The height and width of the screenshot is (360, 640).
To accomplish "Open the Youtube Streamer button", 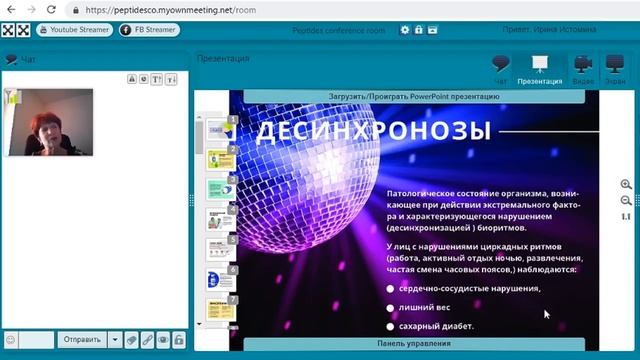I will [74, 30].
